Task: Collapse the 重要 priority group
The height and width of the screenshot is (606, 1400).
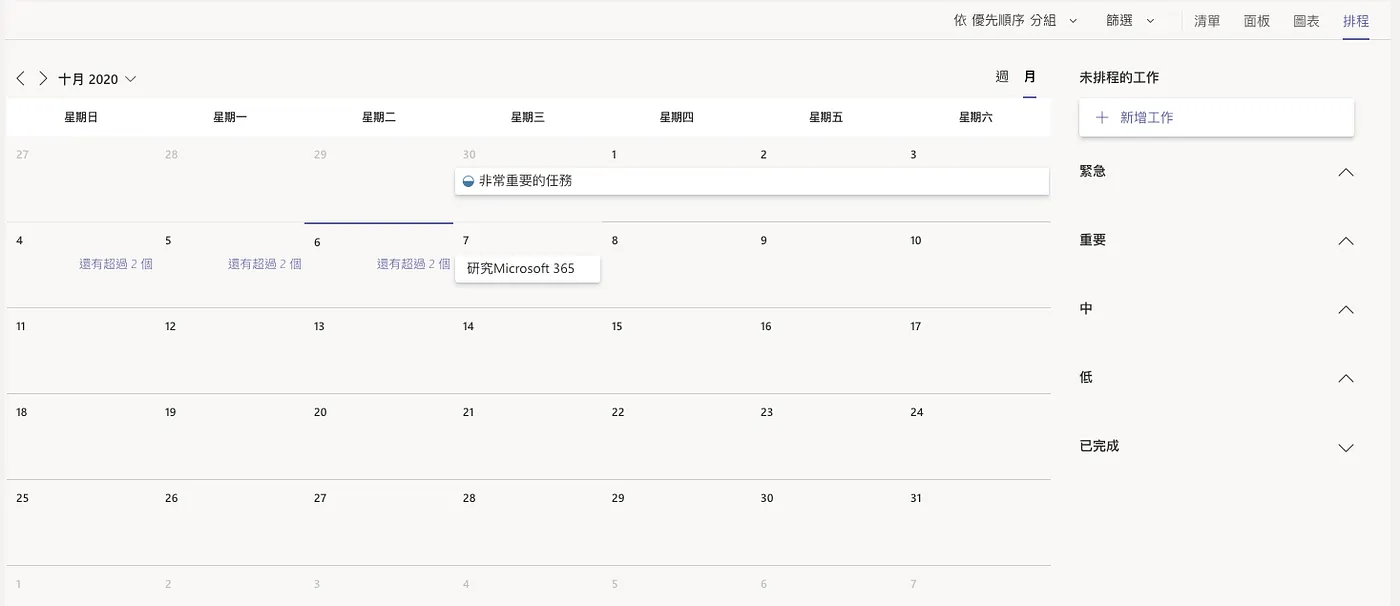Action: (x=1346, y=241)
